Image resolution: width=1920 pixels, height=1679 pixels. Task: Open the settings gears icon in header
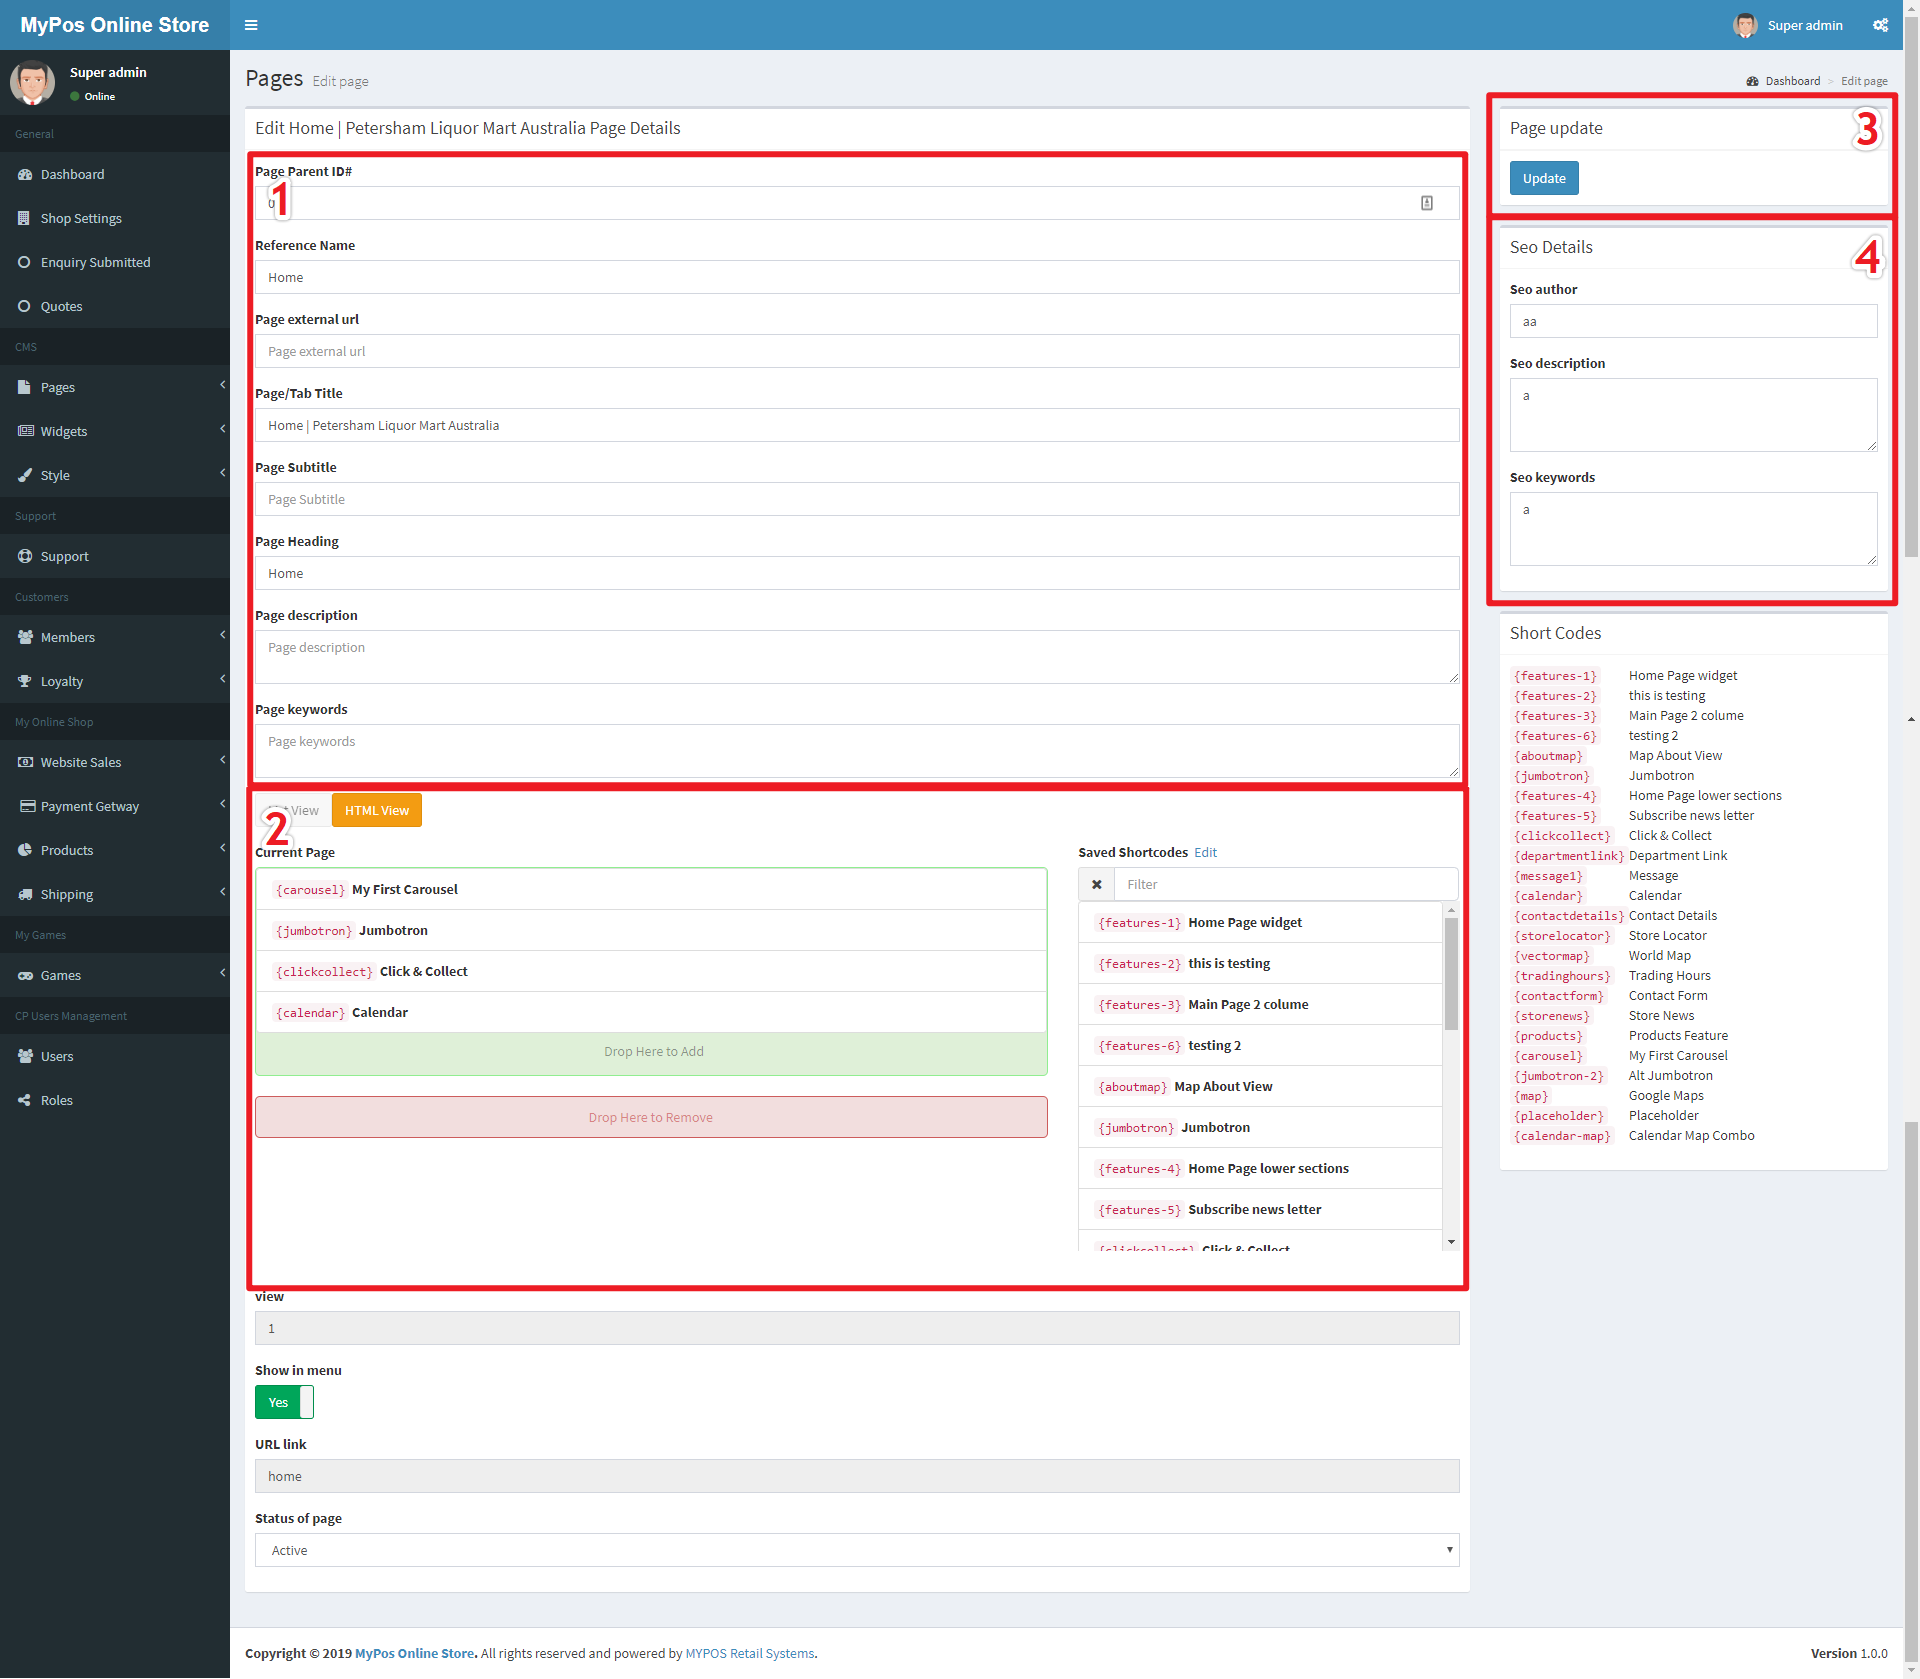(x=1880, y=25)
